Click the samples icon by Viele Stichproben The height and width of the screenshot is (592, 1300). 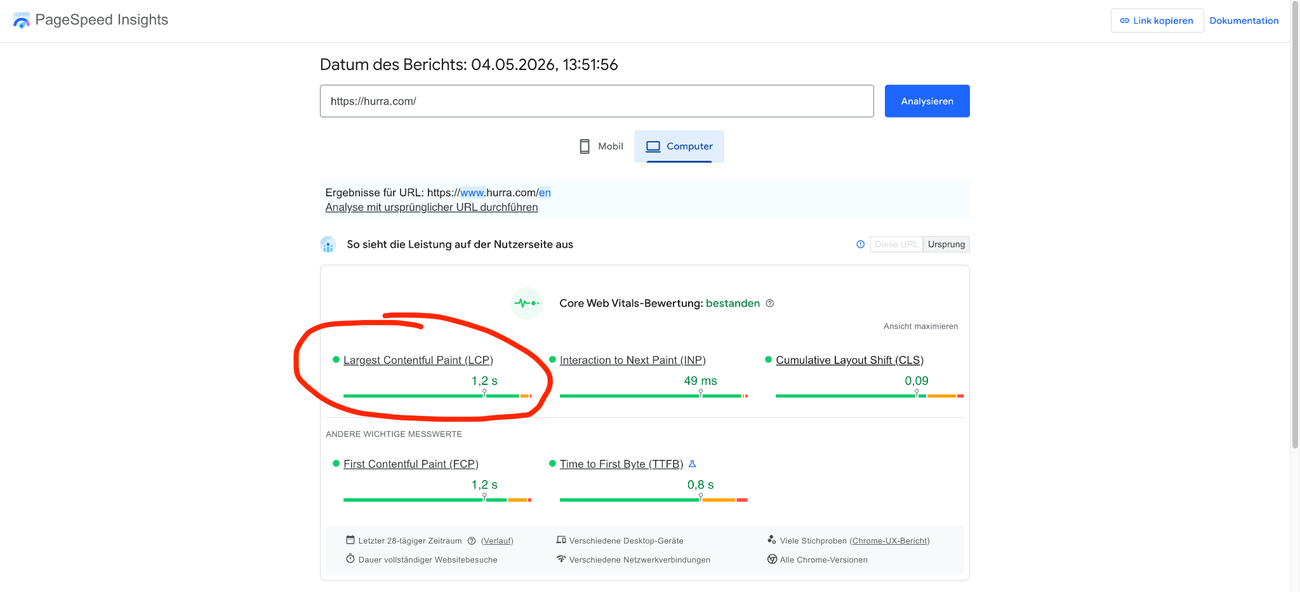pos(772,540)
